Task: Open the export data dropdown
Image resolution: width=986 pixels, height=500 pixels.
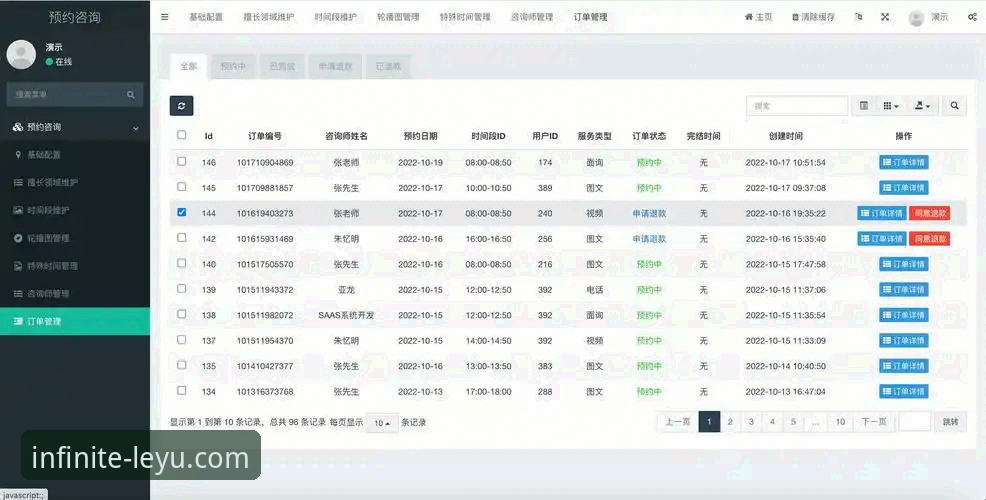Action: point(922,106)
